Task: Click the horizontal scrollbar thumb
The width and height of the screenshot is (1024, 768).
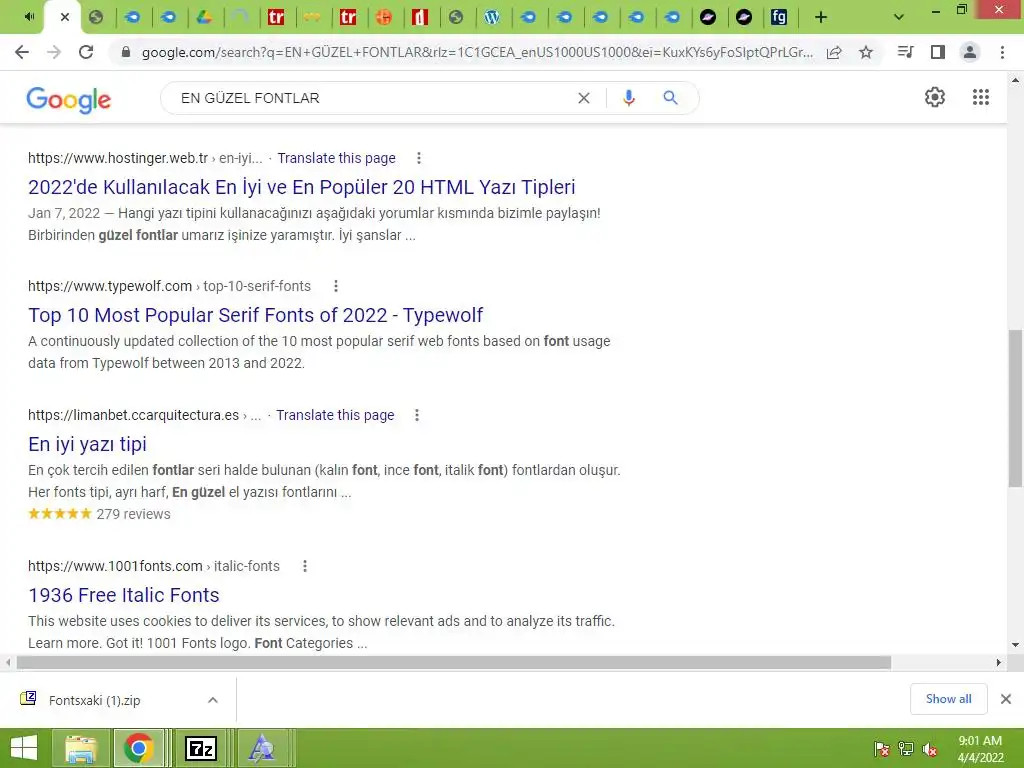Action: 454,663
